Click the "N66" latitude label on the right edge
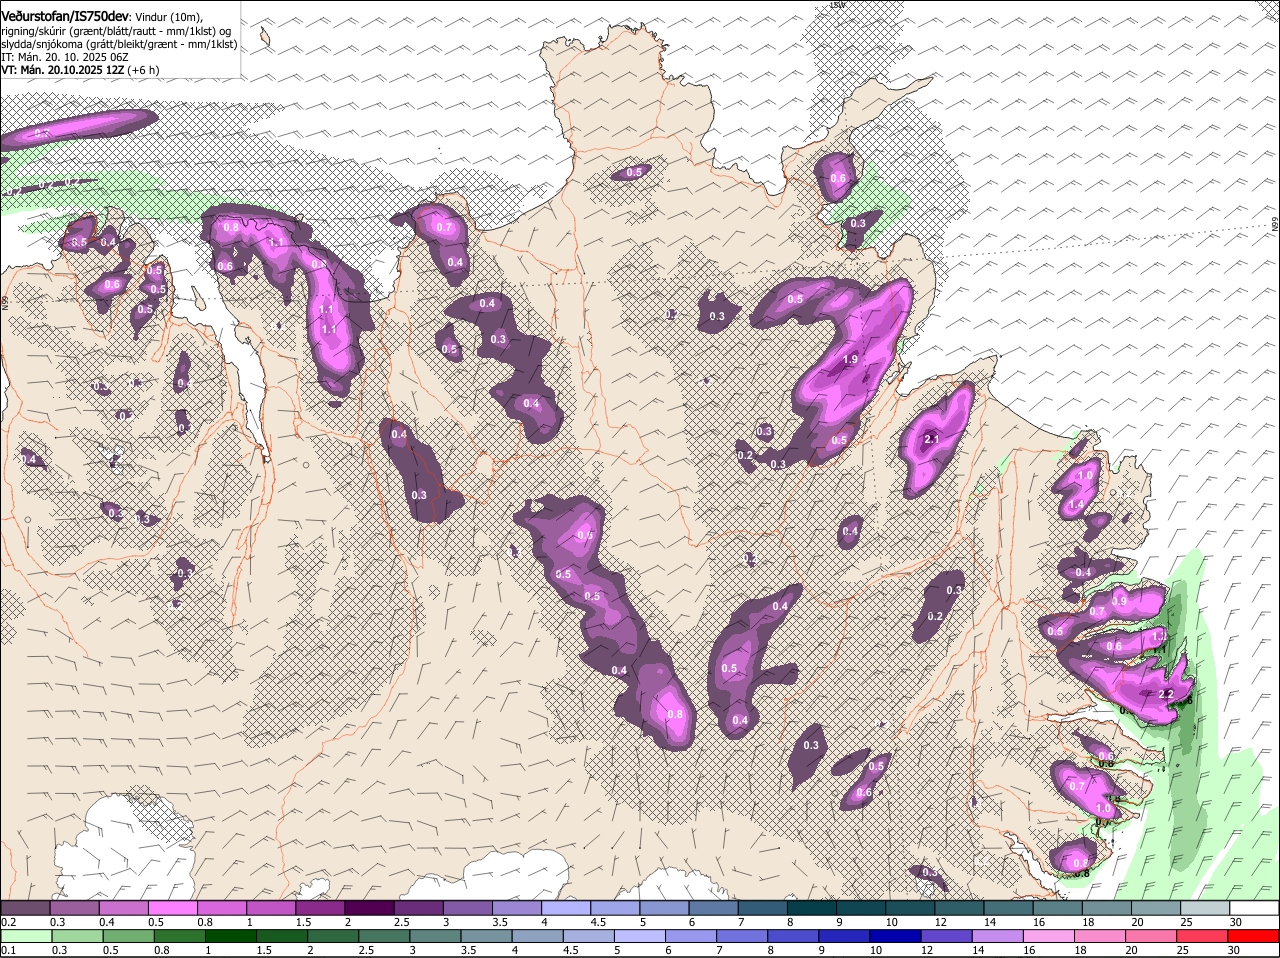 tap(1275, 225)
